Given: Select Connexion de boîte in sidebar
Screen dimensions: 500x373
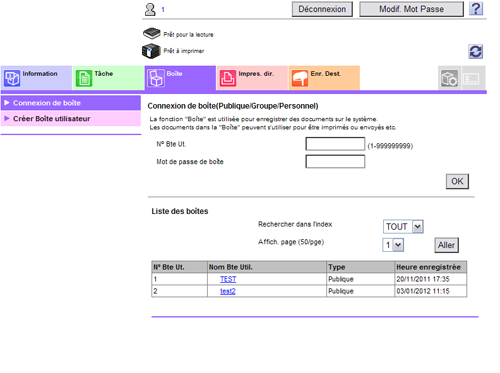Looking at the screenshot, I should pos(71,103).
